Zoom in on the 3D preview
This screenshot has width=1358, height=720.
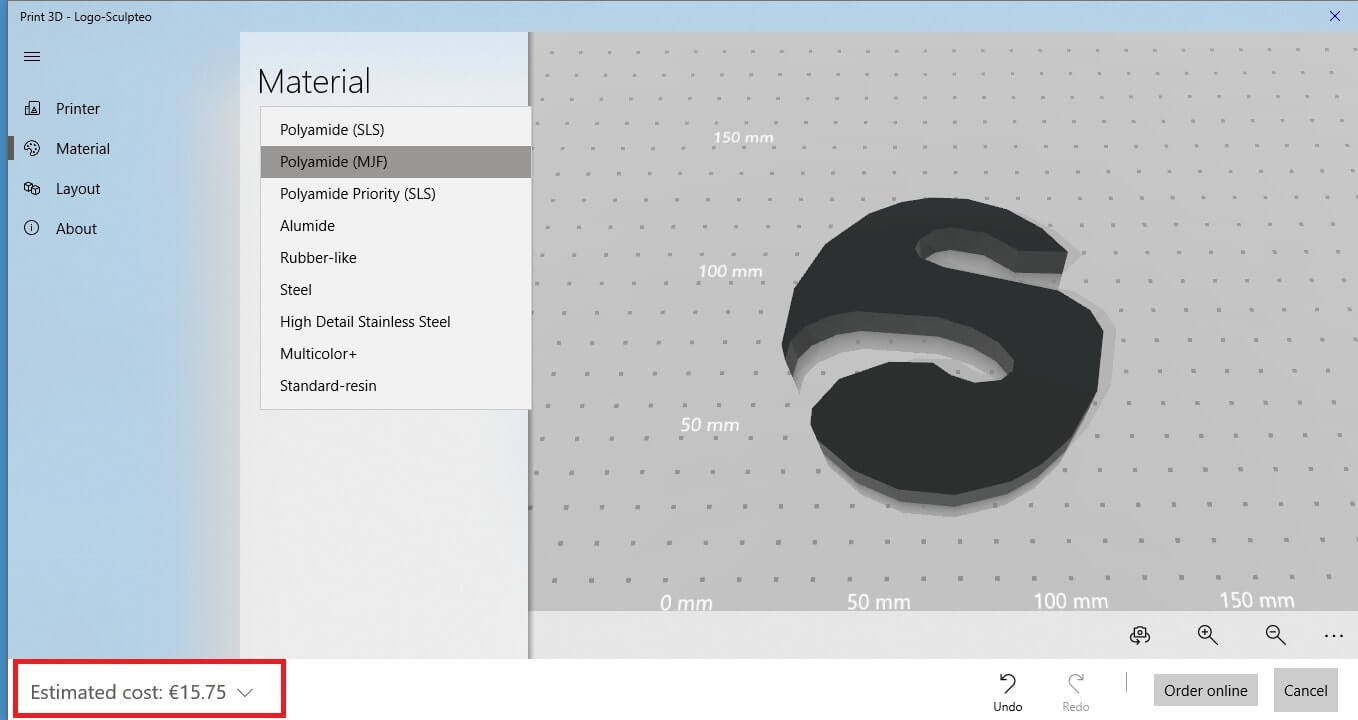[1207, 635]
